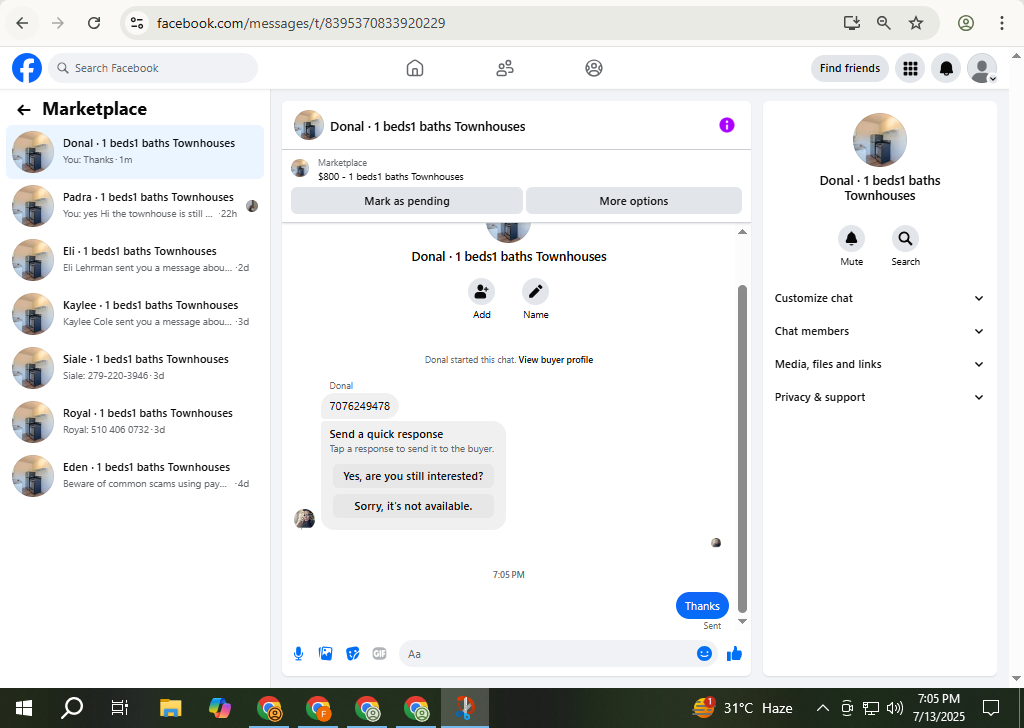This screenshot has height=728, width=1024.
Task: Open the account profile picture menu
Action: click(x=982, y=68)
